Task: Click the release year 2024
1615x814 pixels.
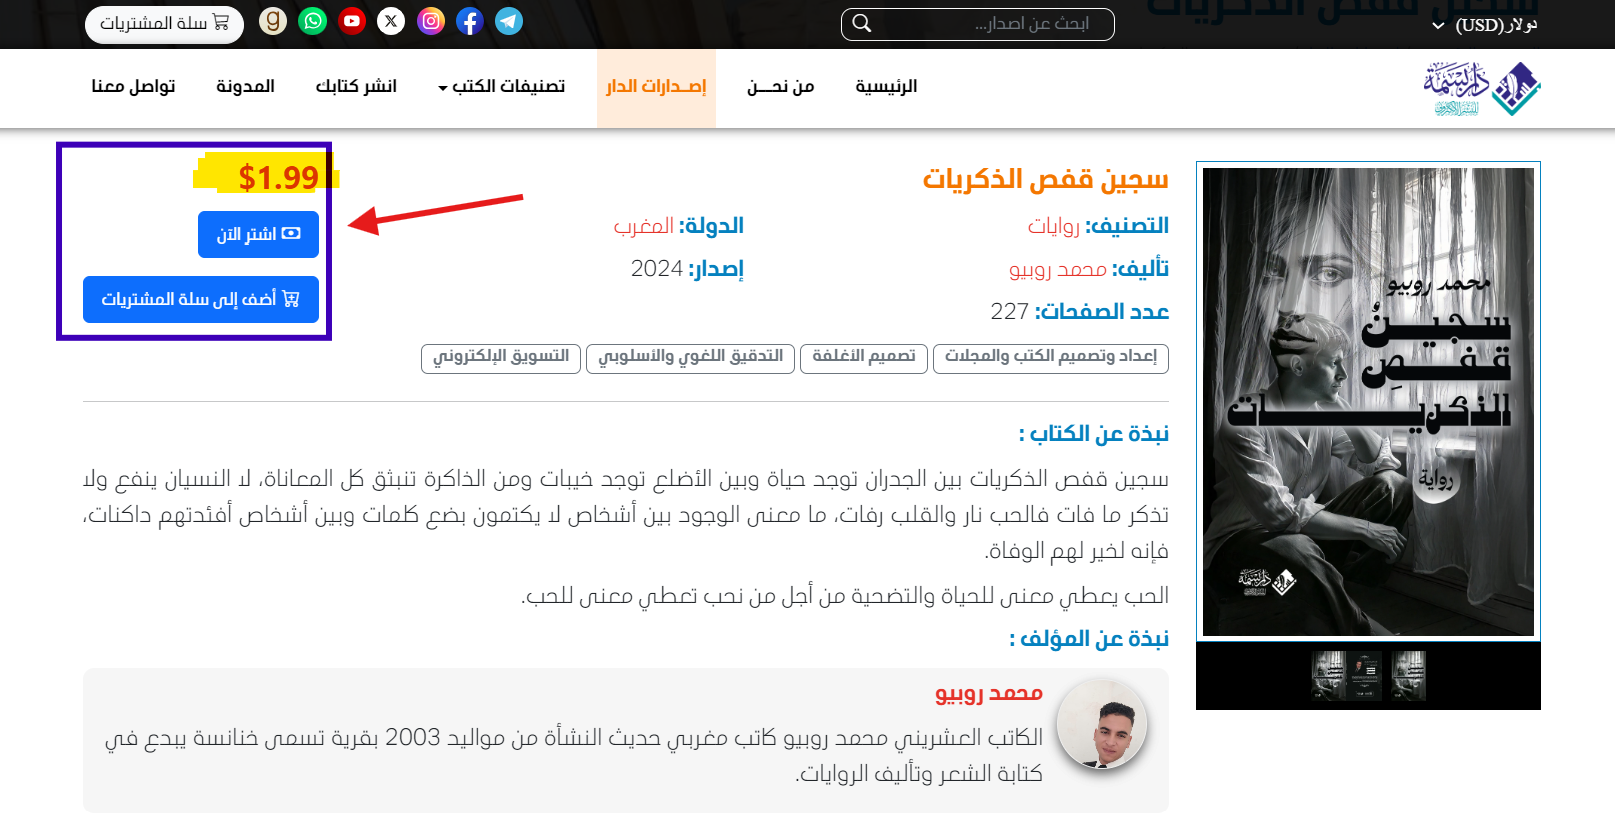Action: pyautogui.click(x=657, y=269)
